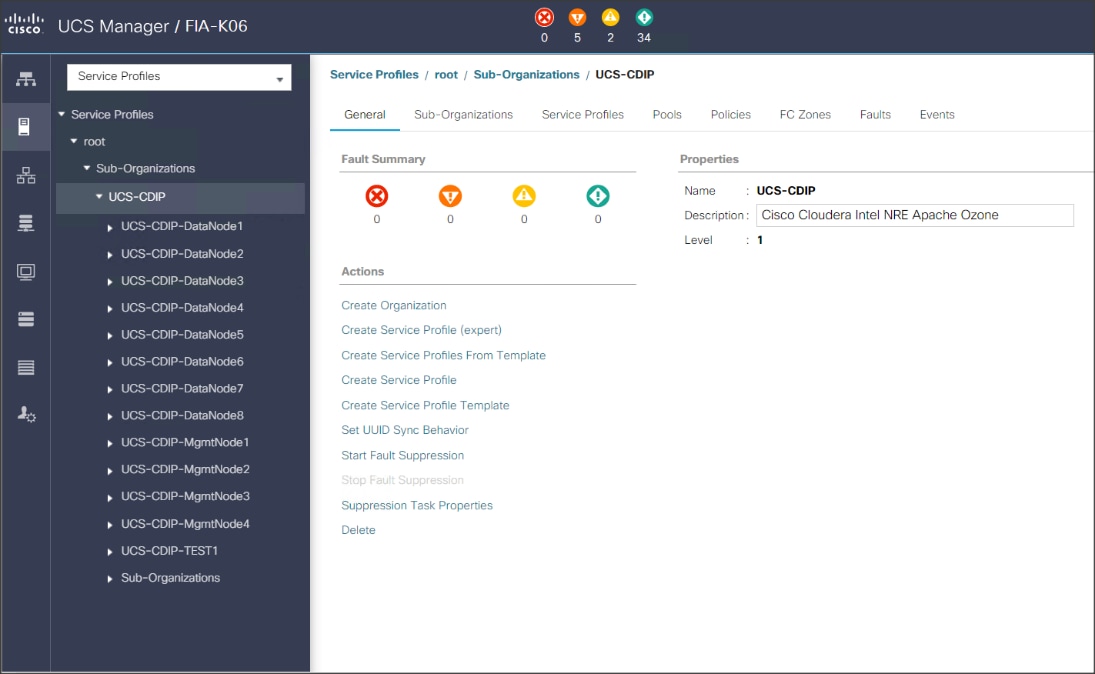
Task: Expand the UCS-CDIP-MgmtNode3 entry
Action: (x=109, y=497)
